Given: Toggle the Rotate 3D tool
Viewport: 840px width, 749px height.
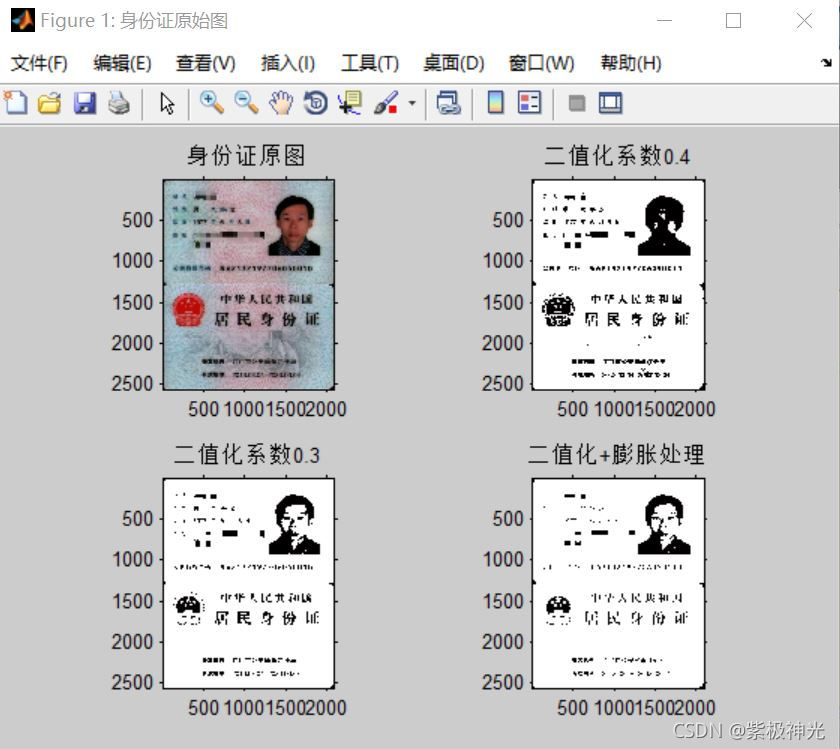Looking at the screenshot, I should (x=314, y=103).
